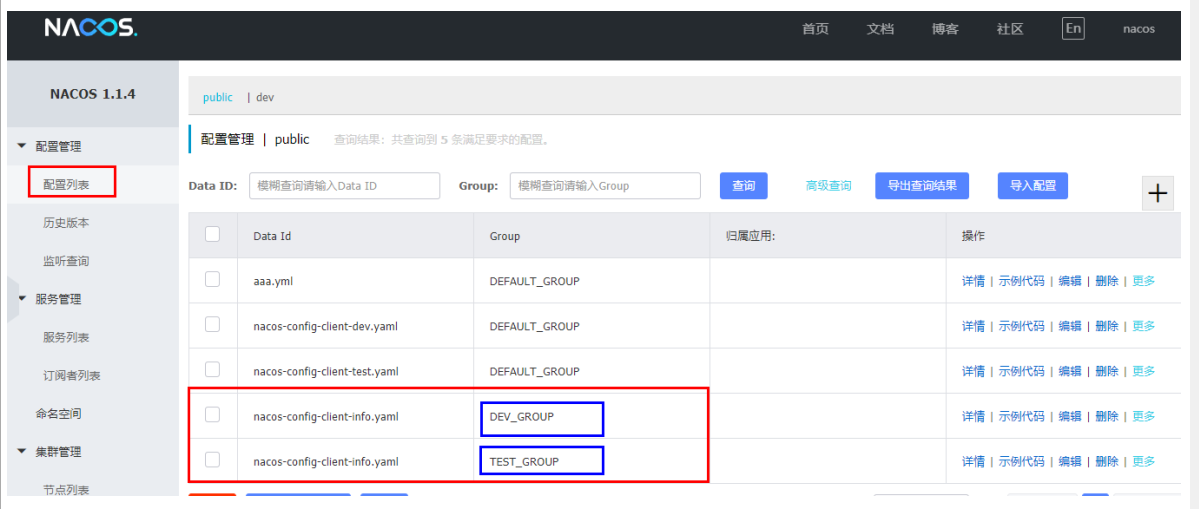Switch to the public namespace tab
Screen dimensions: 1199x509
pos(218,98)
